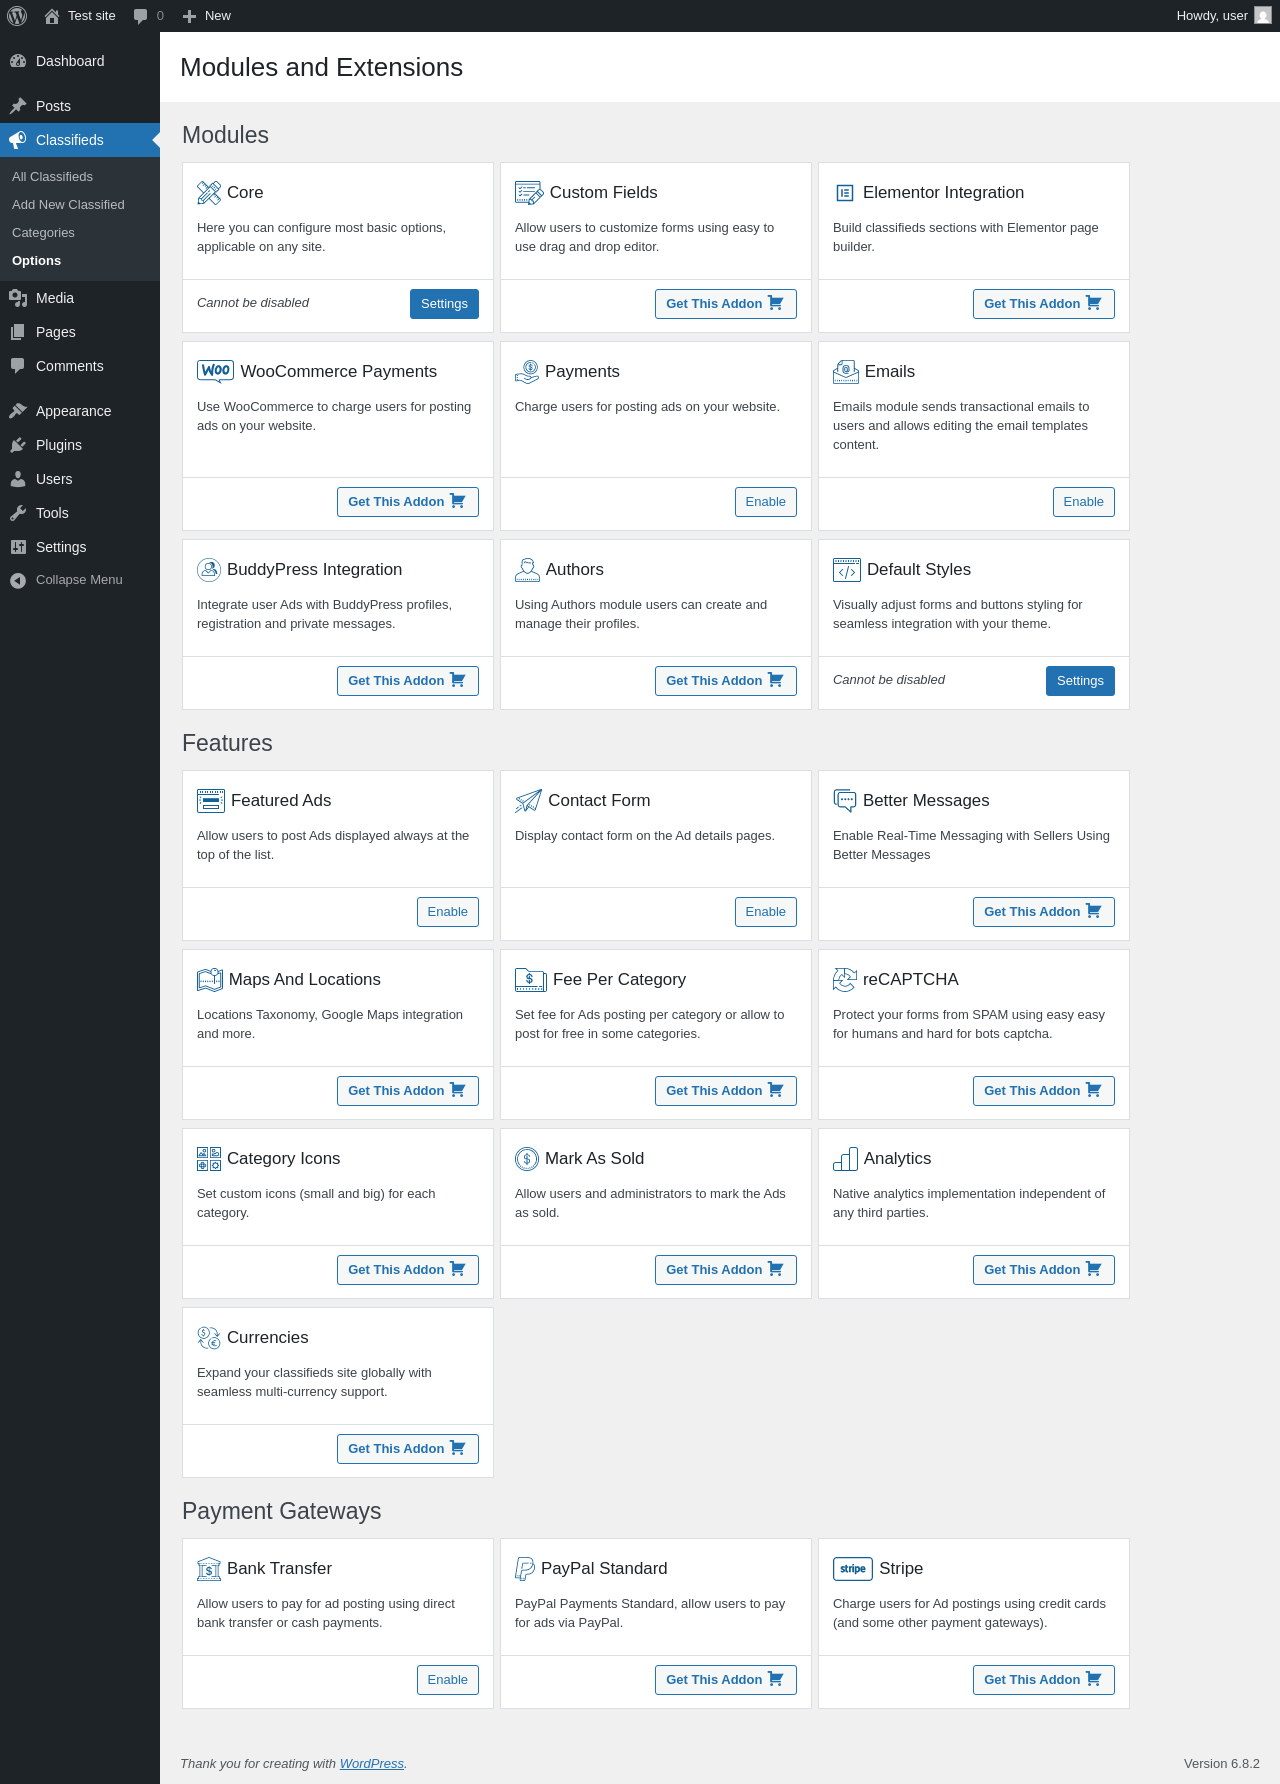Click Howdy, user account text

1212,16
